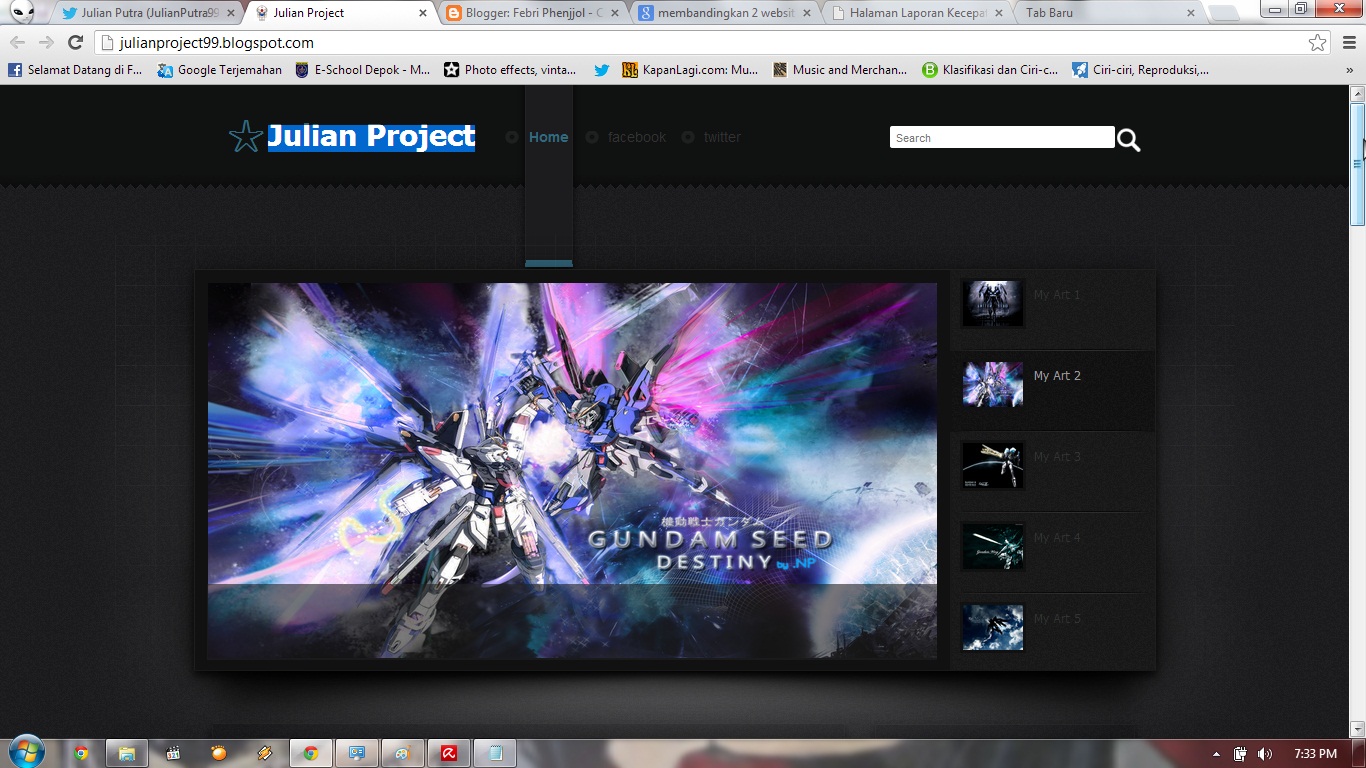
Task: Reload the page with the refresh icon
Action: [75, 42]
